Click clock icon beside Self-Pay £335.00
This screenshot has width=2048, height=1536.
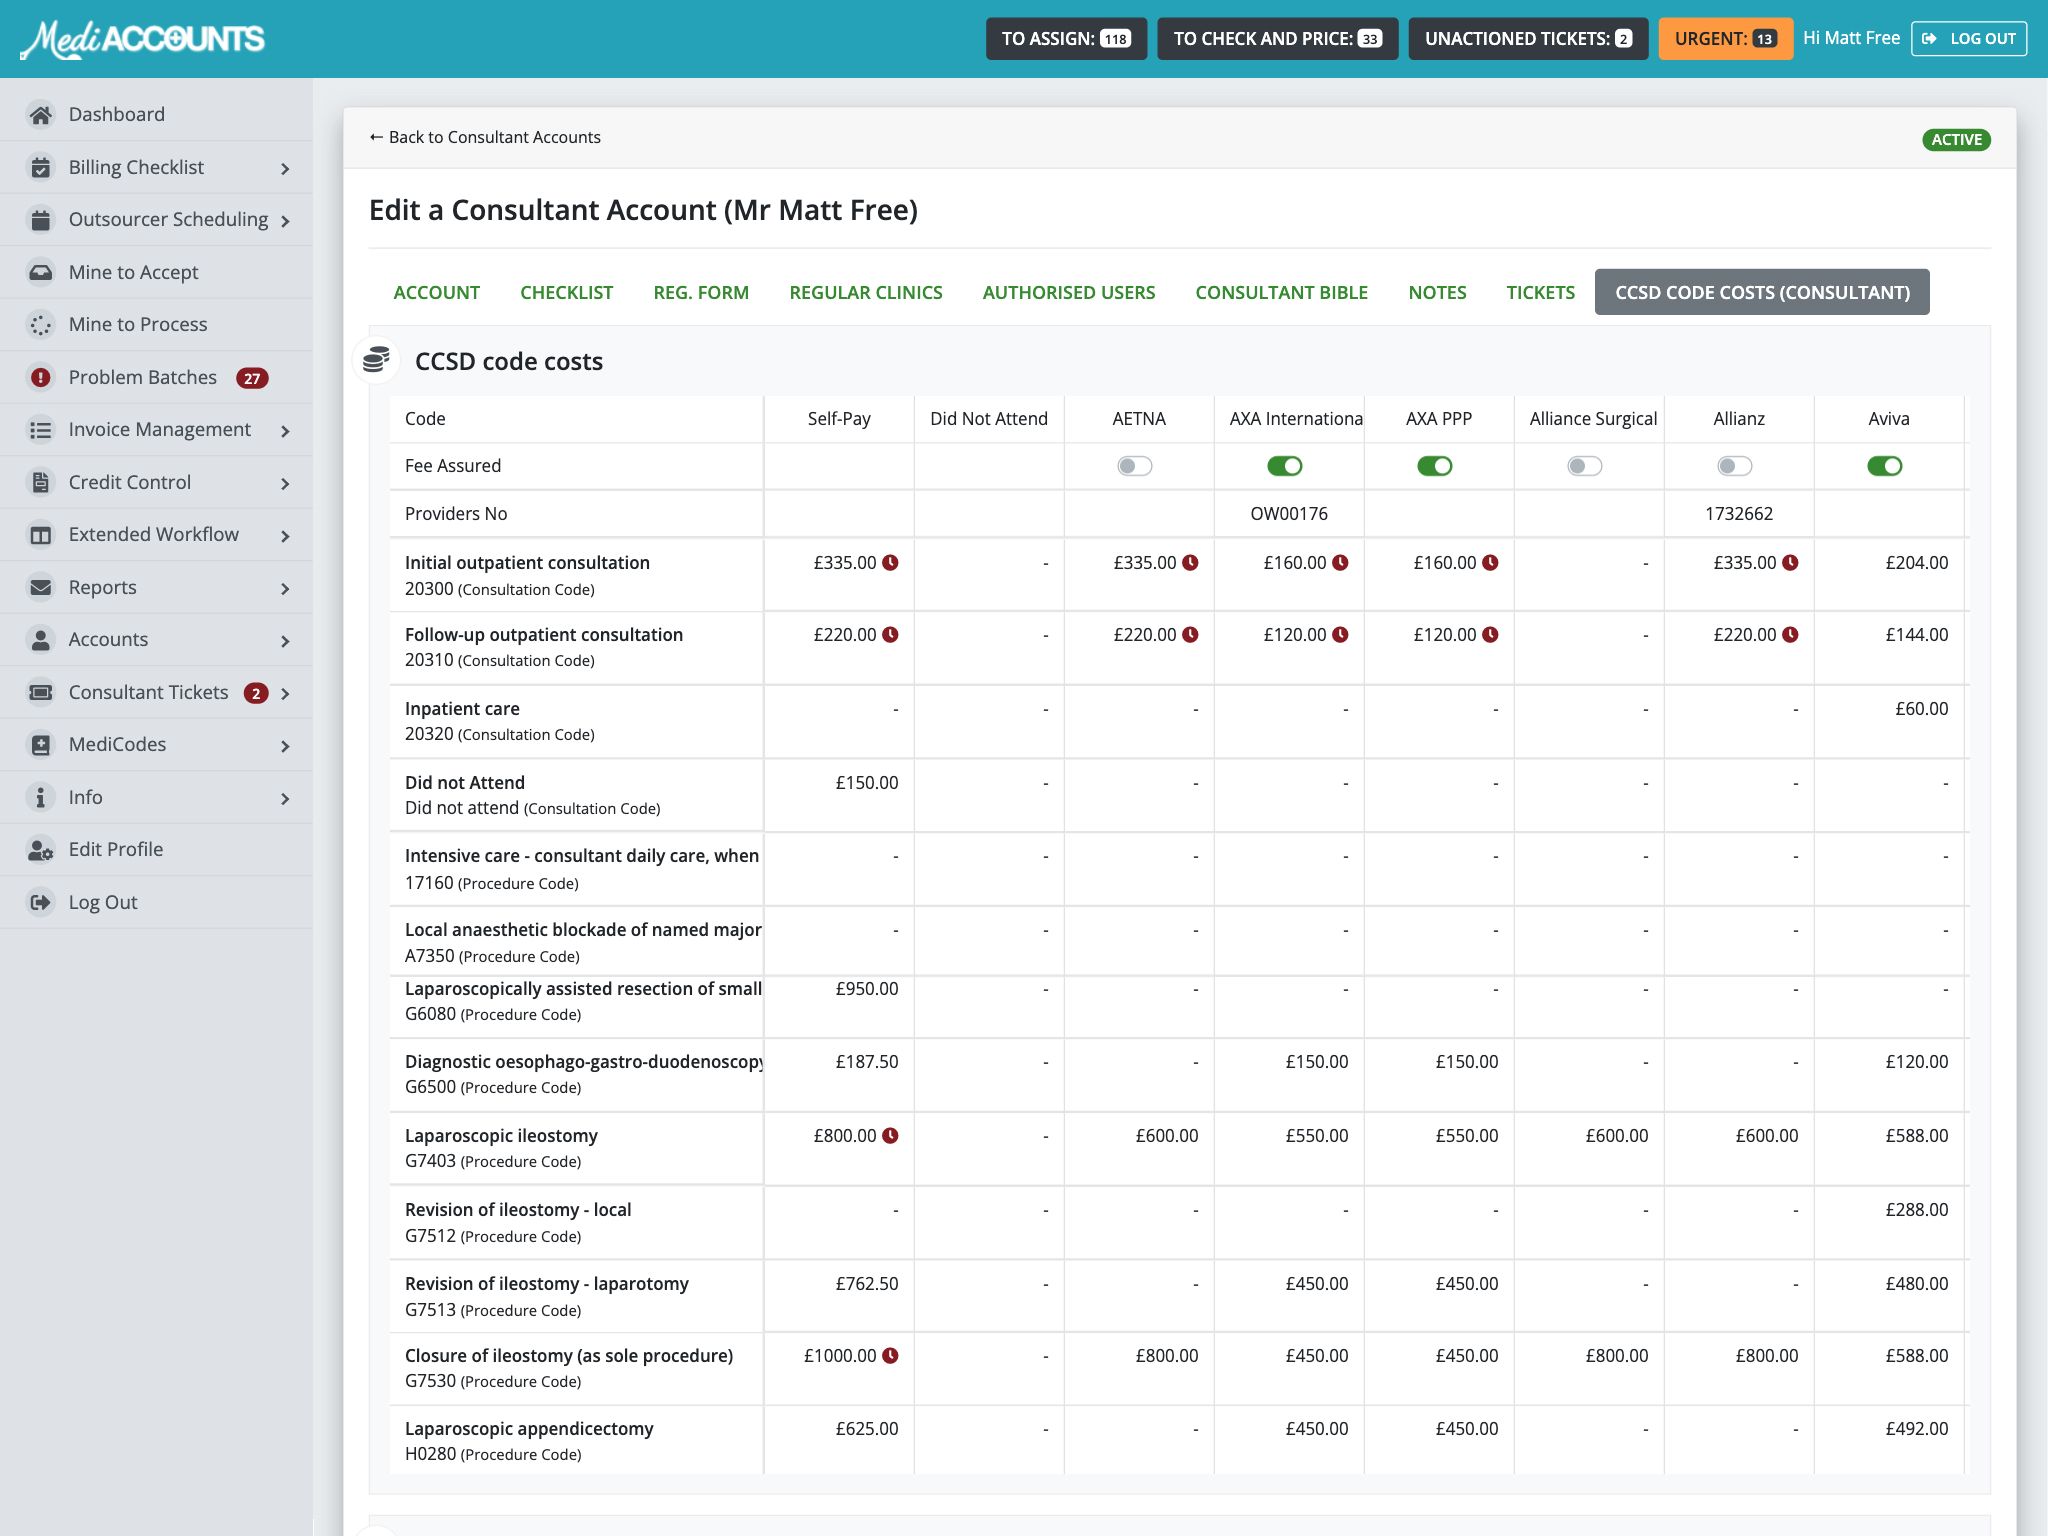(890, 563)
